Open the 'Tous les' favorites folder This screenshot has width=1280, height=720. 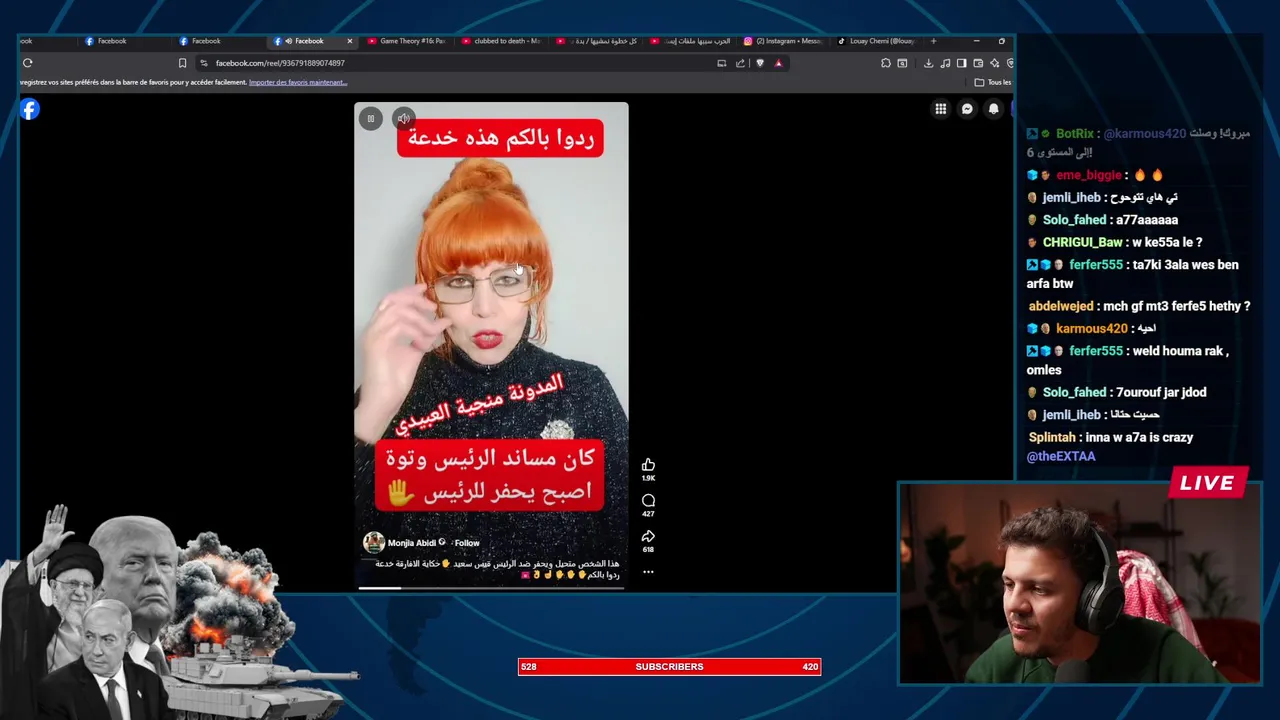tap(992, 82)
